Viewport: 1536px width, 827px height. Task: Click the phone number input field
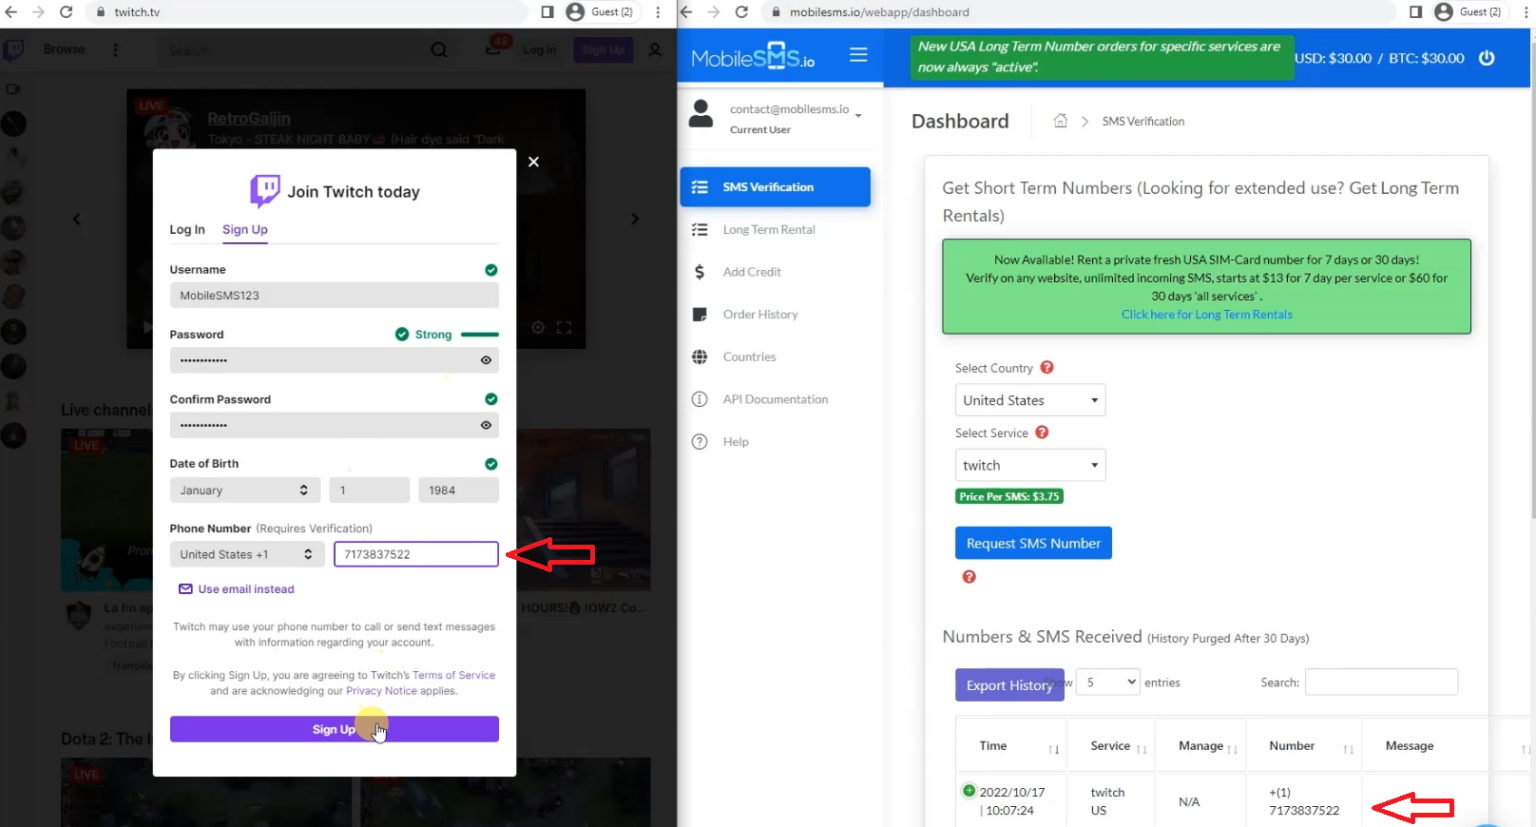point(416,554)
